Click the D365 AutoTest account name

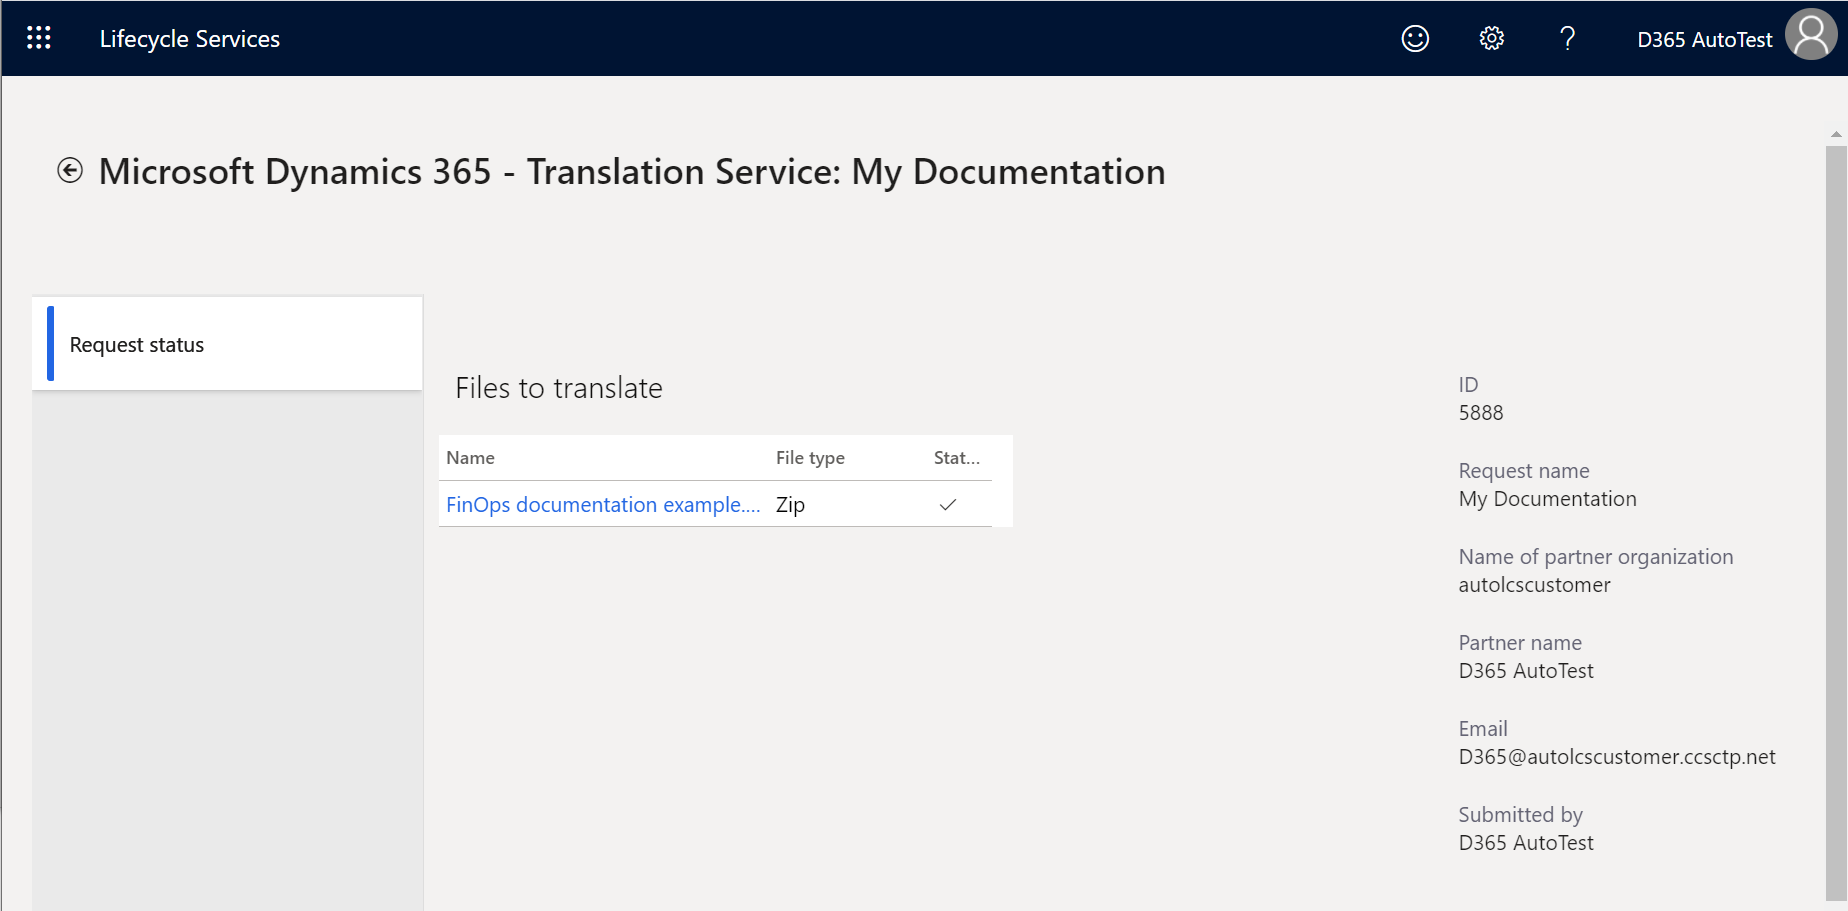coord(1704,39)
